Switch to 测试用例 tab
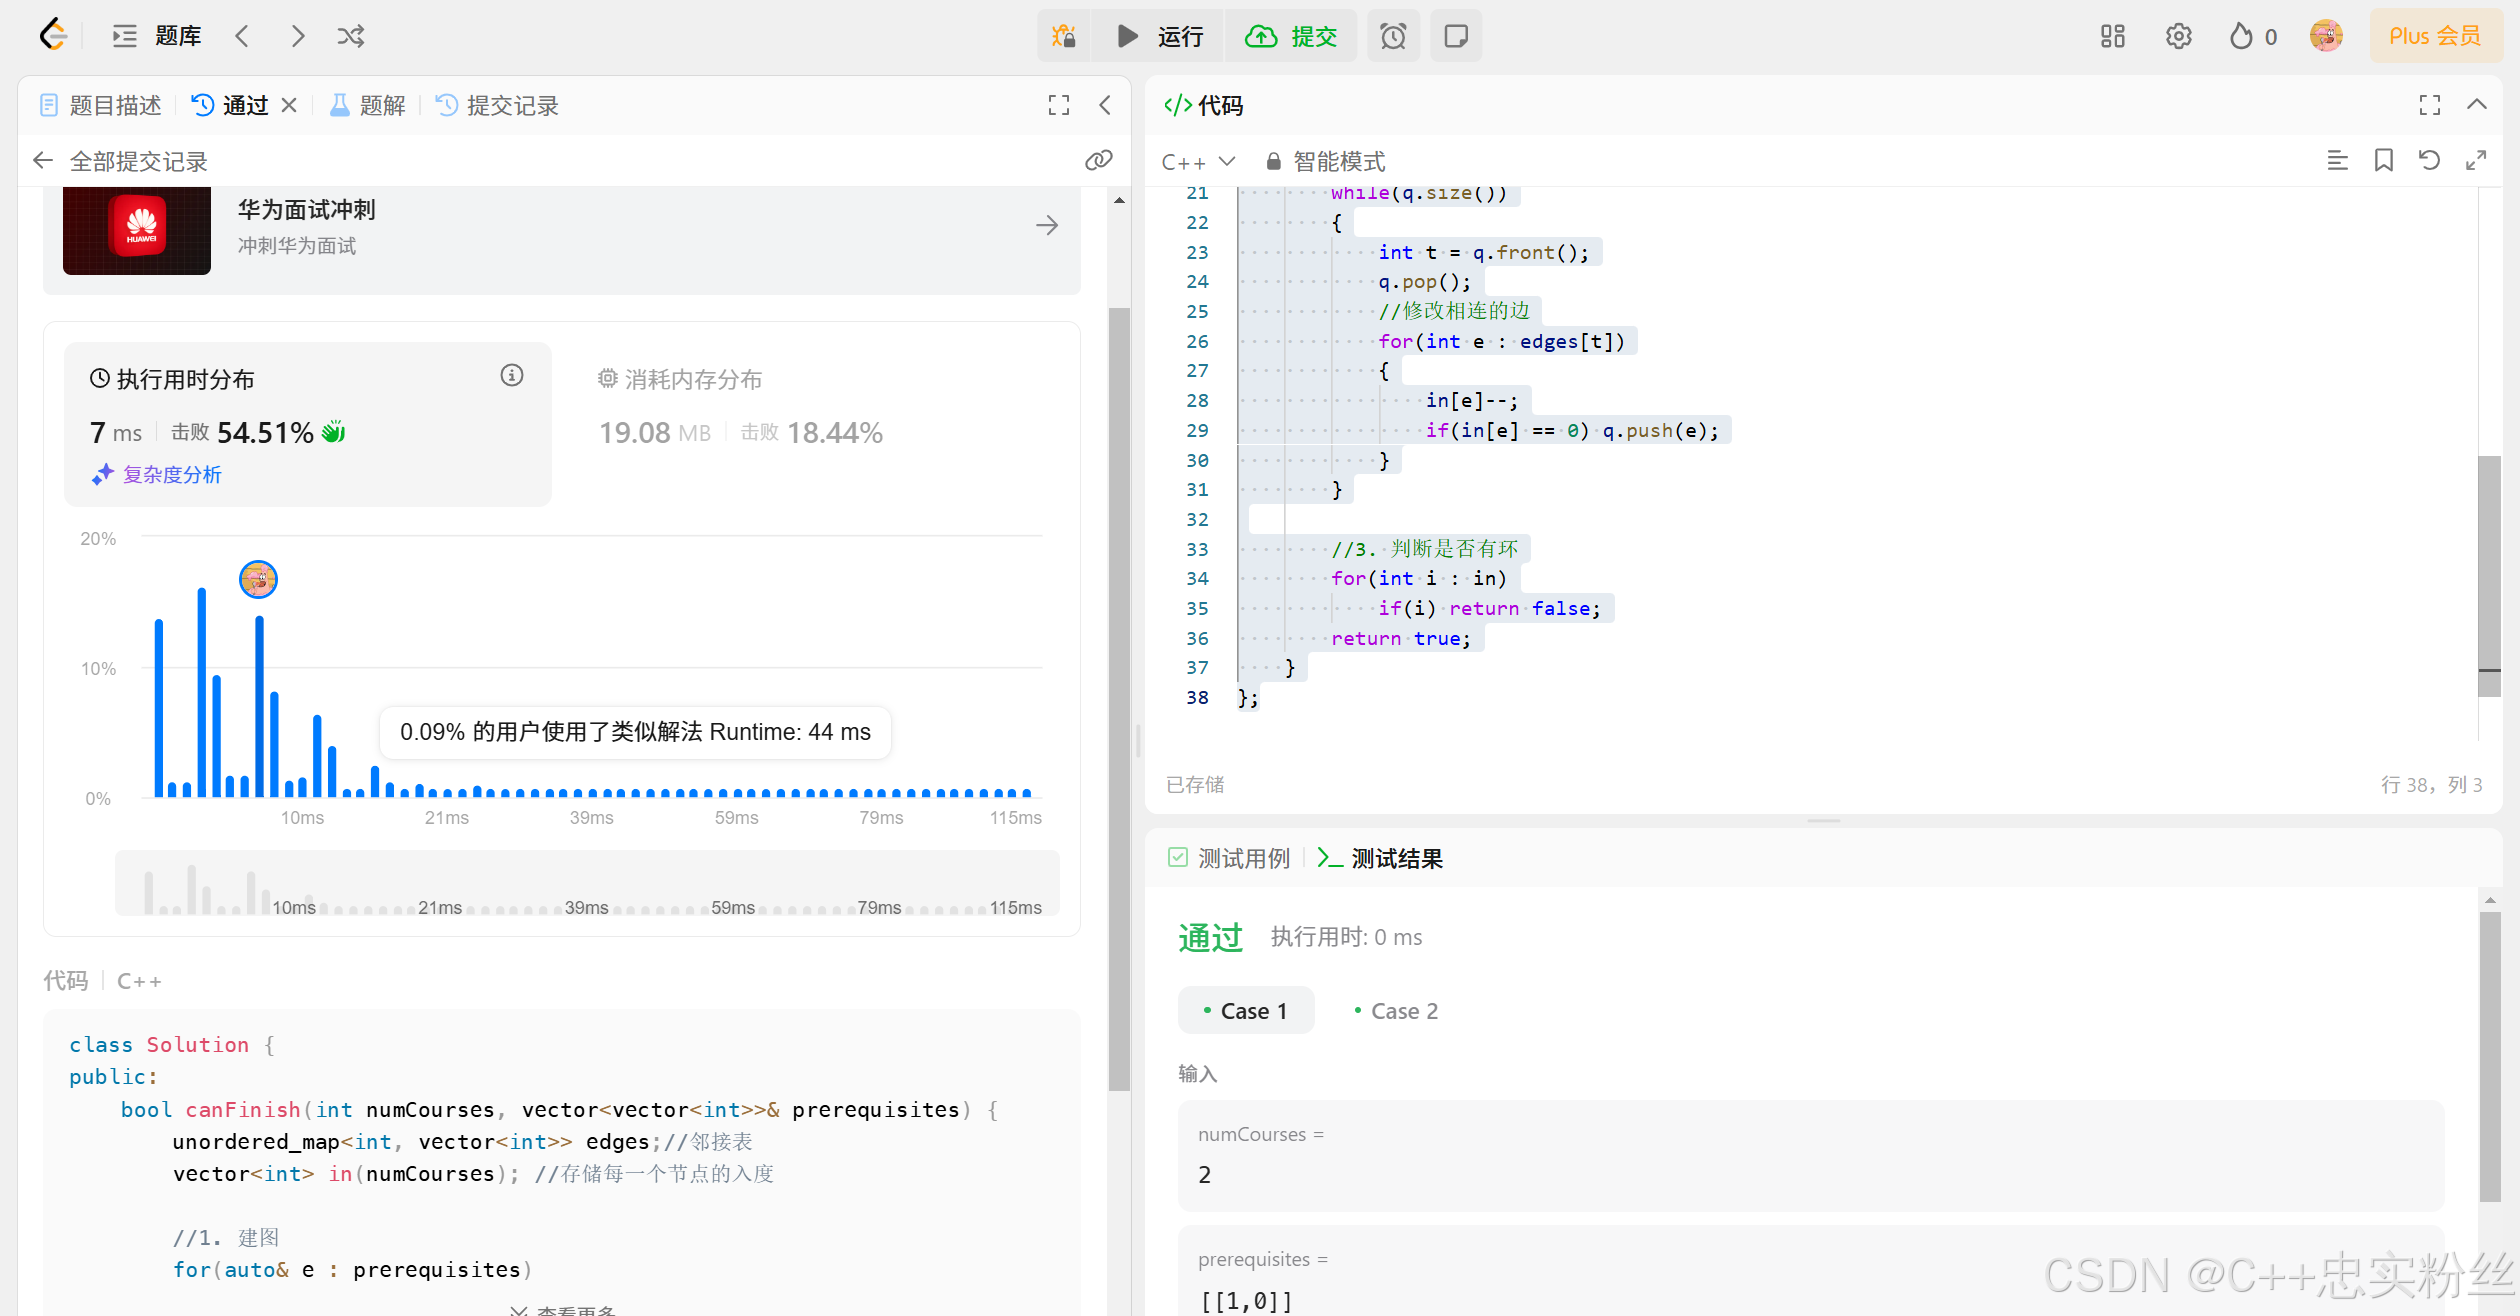The height and width of the screenshot is (1316, 2520). click(1230, 858)
